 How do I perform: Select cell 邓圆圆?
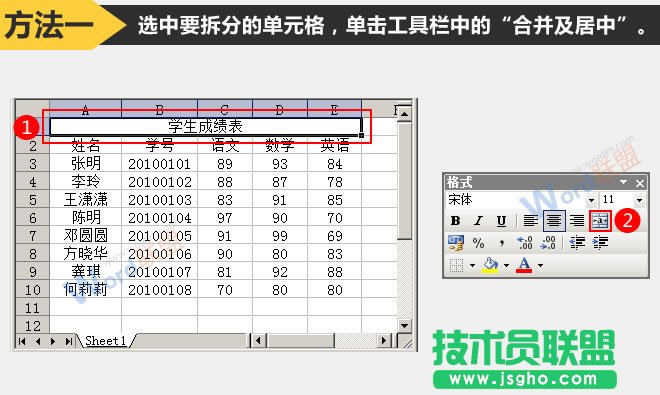pyautogui.click(x=85, y=236)
